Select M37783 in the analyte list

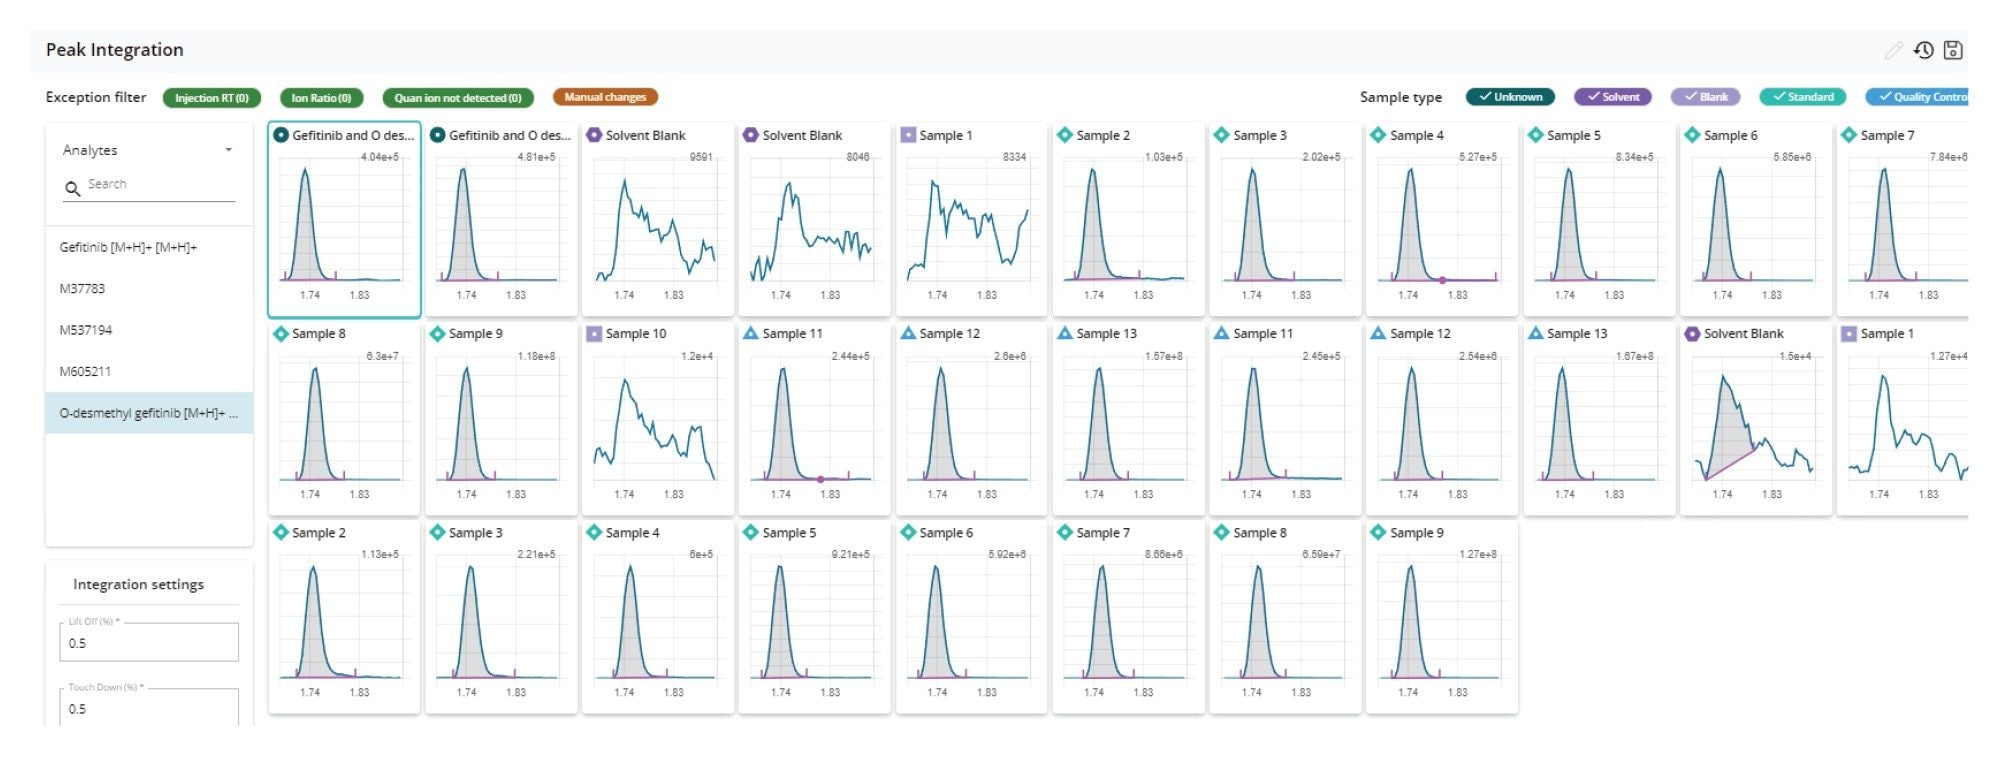pos(83,289)
